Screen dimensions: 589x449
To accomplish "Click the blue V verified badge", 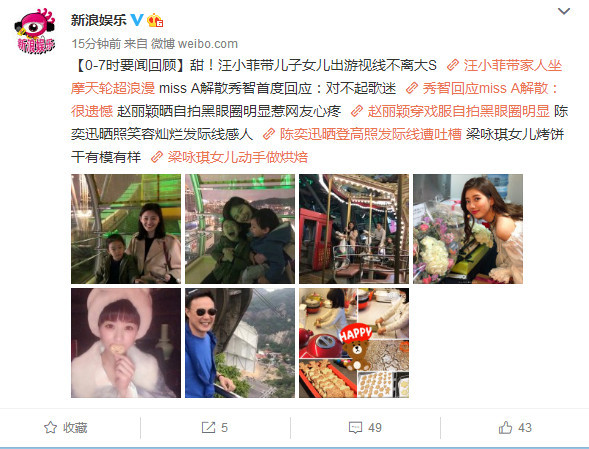I will coord(137,20).
